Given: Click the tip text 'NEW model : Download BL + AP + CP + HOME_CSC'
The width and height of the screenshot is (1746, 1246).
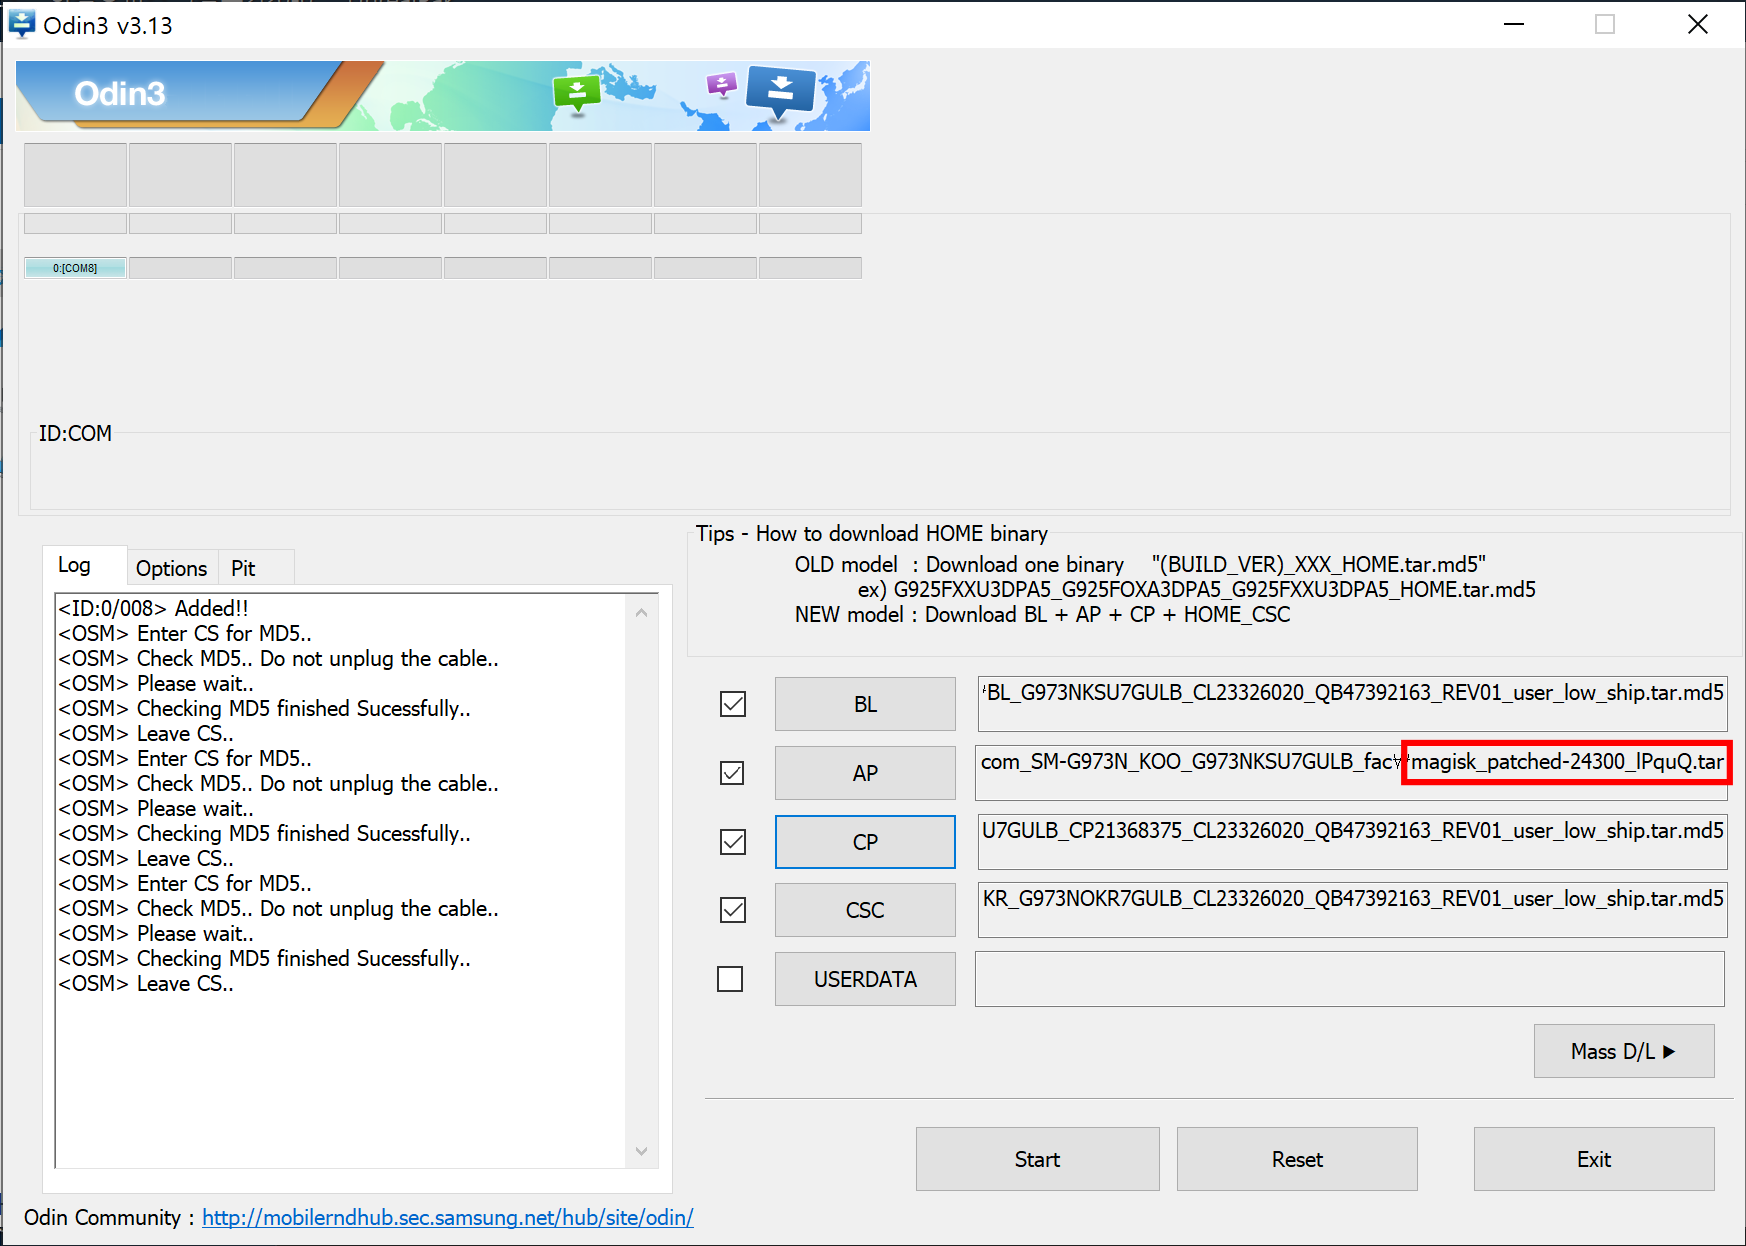Looking at the screenshot, I should click(1042, 615).
